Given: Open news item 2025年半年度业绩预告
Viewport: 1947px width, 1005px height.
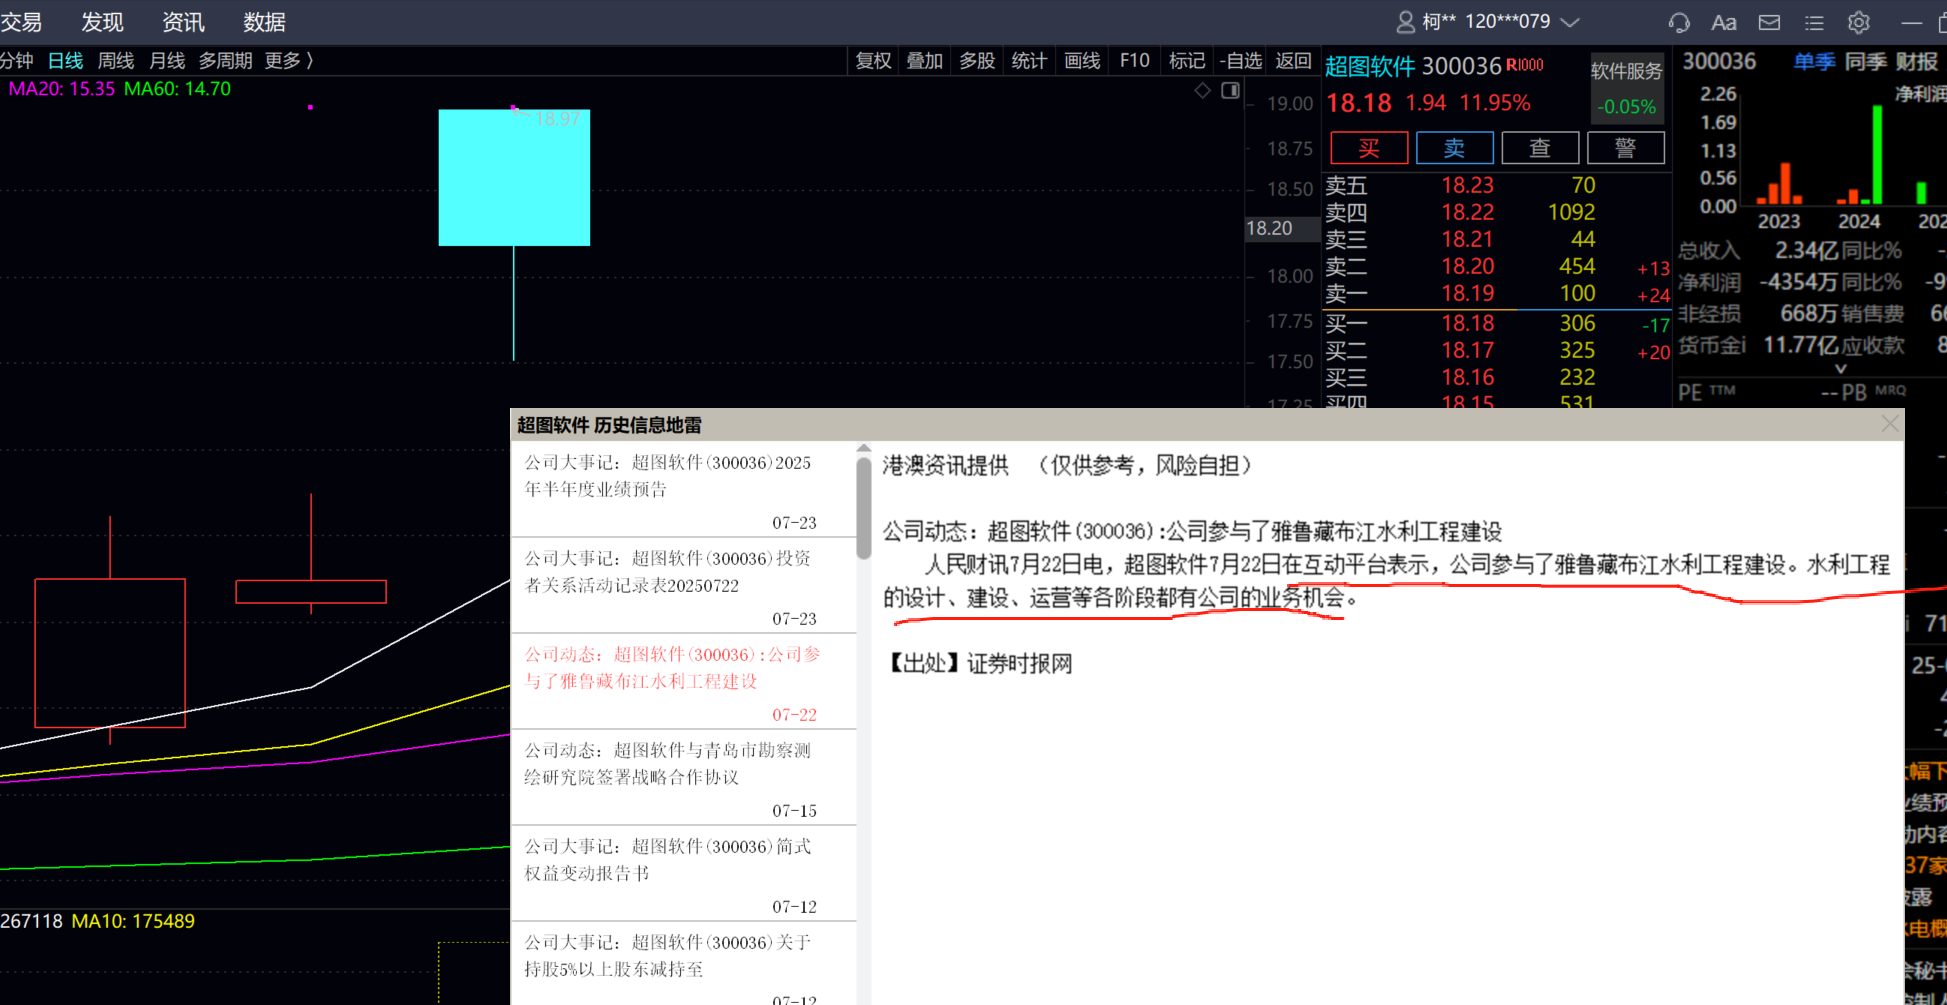Looking at the screenshot, I should pyautogui.click(x=684, y=491).
